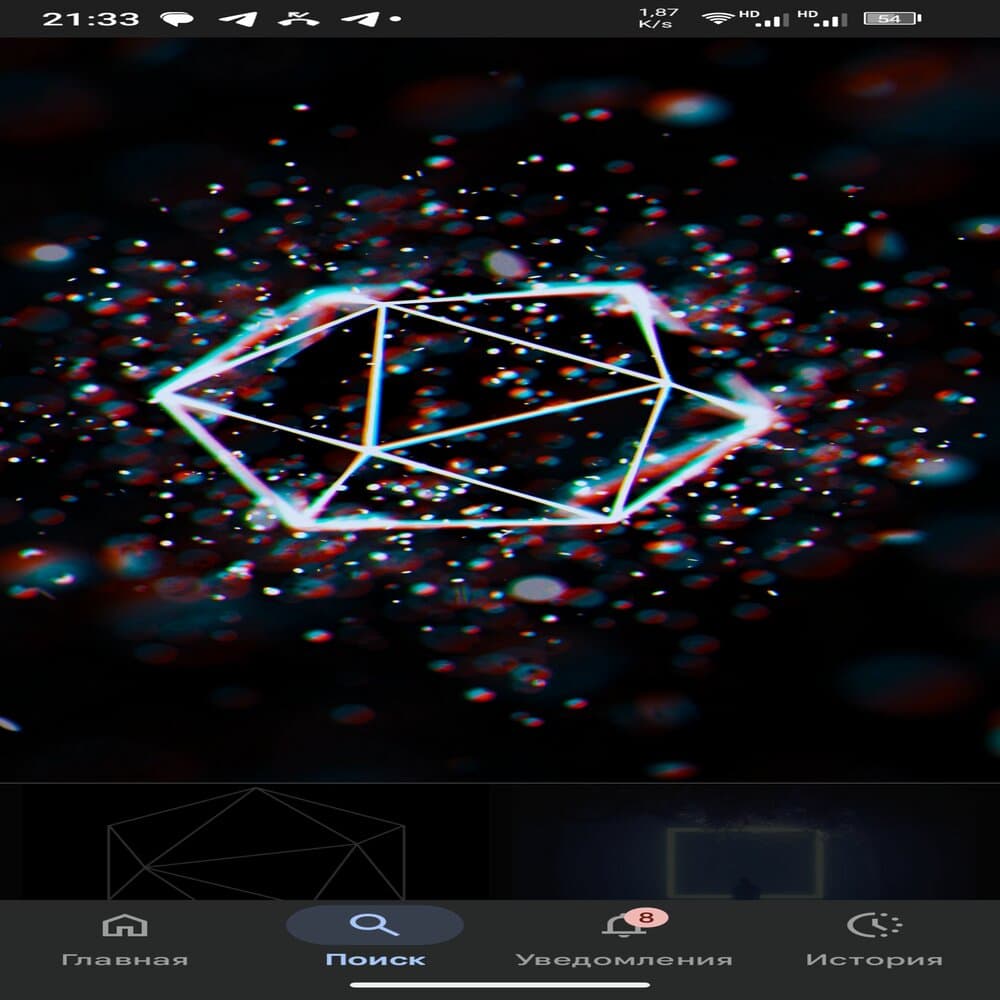Open Уведомления via the bell icon
The width and height of the screenshot is (1000, 1000).
(623, 926)
